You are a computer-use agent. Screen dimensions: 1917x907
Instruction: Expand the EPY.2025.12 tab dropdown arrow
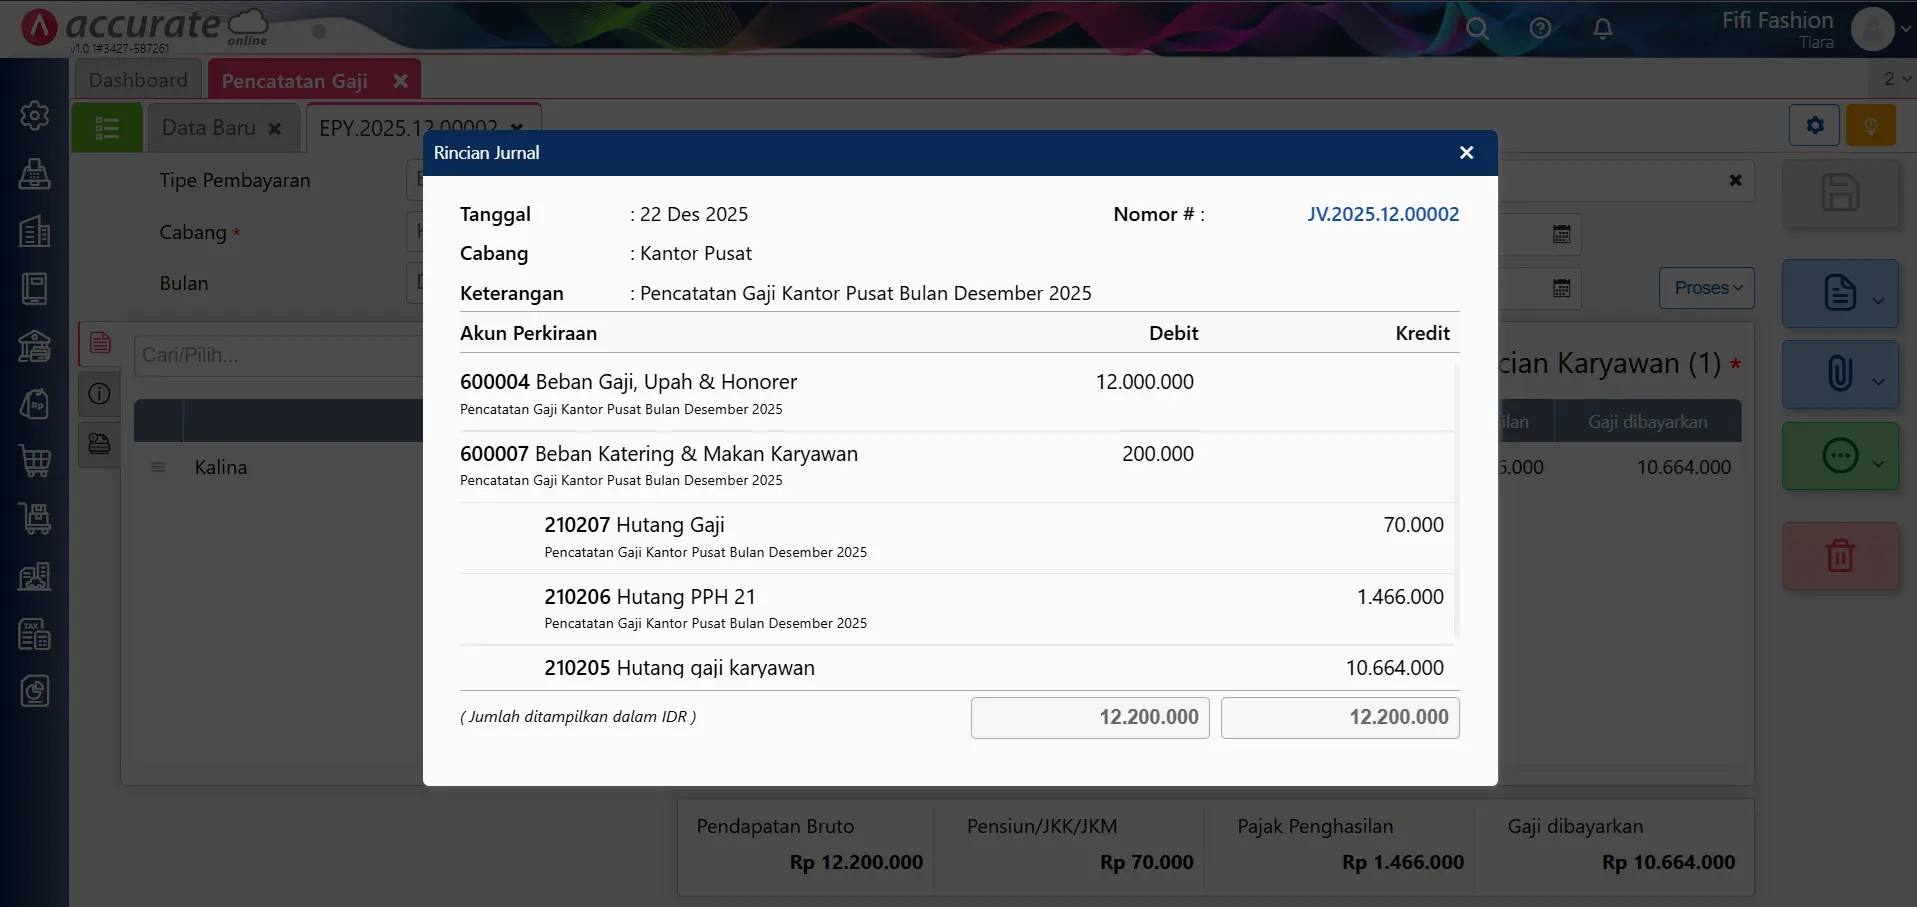coord(517,128)
